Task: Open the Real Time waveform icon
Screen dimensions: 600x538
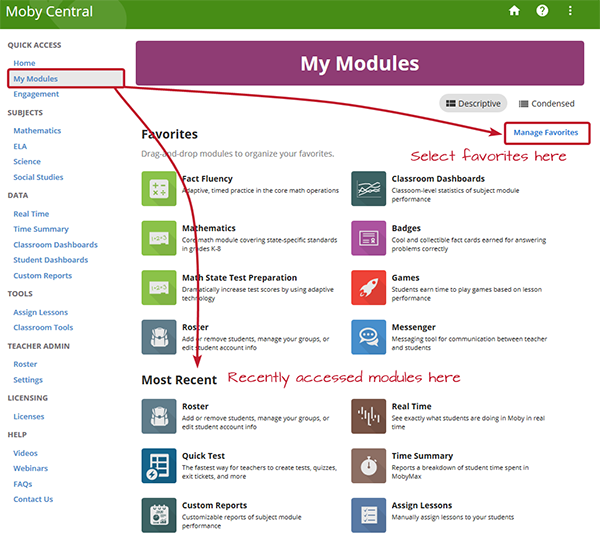Action: click(x=368, y=416)
